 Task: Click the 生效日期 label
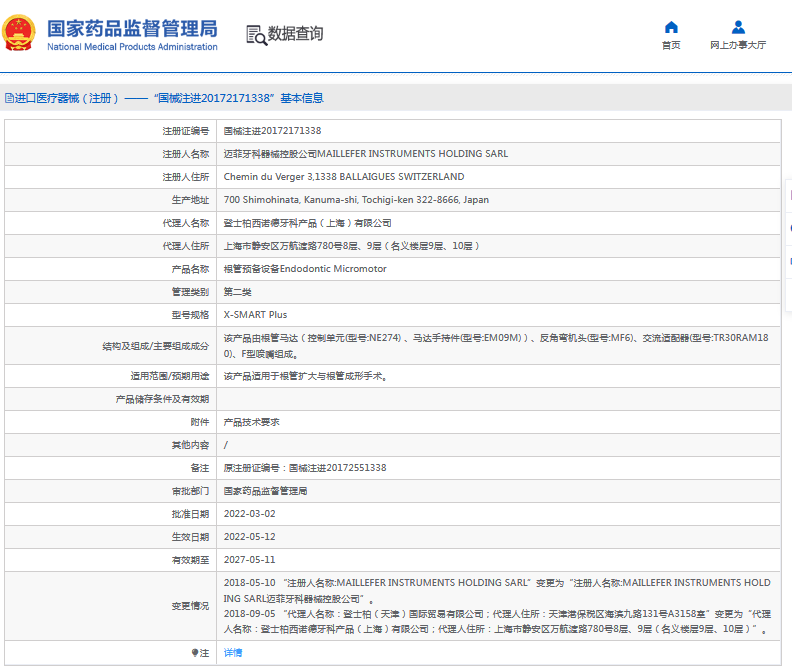[x=190, y=537]
